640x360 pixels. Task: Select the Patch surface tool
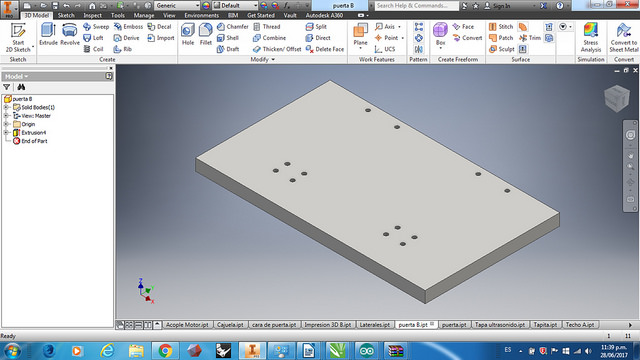(x=501, y=38)
